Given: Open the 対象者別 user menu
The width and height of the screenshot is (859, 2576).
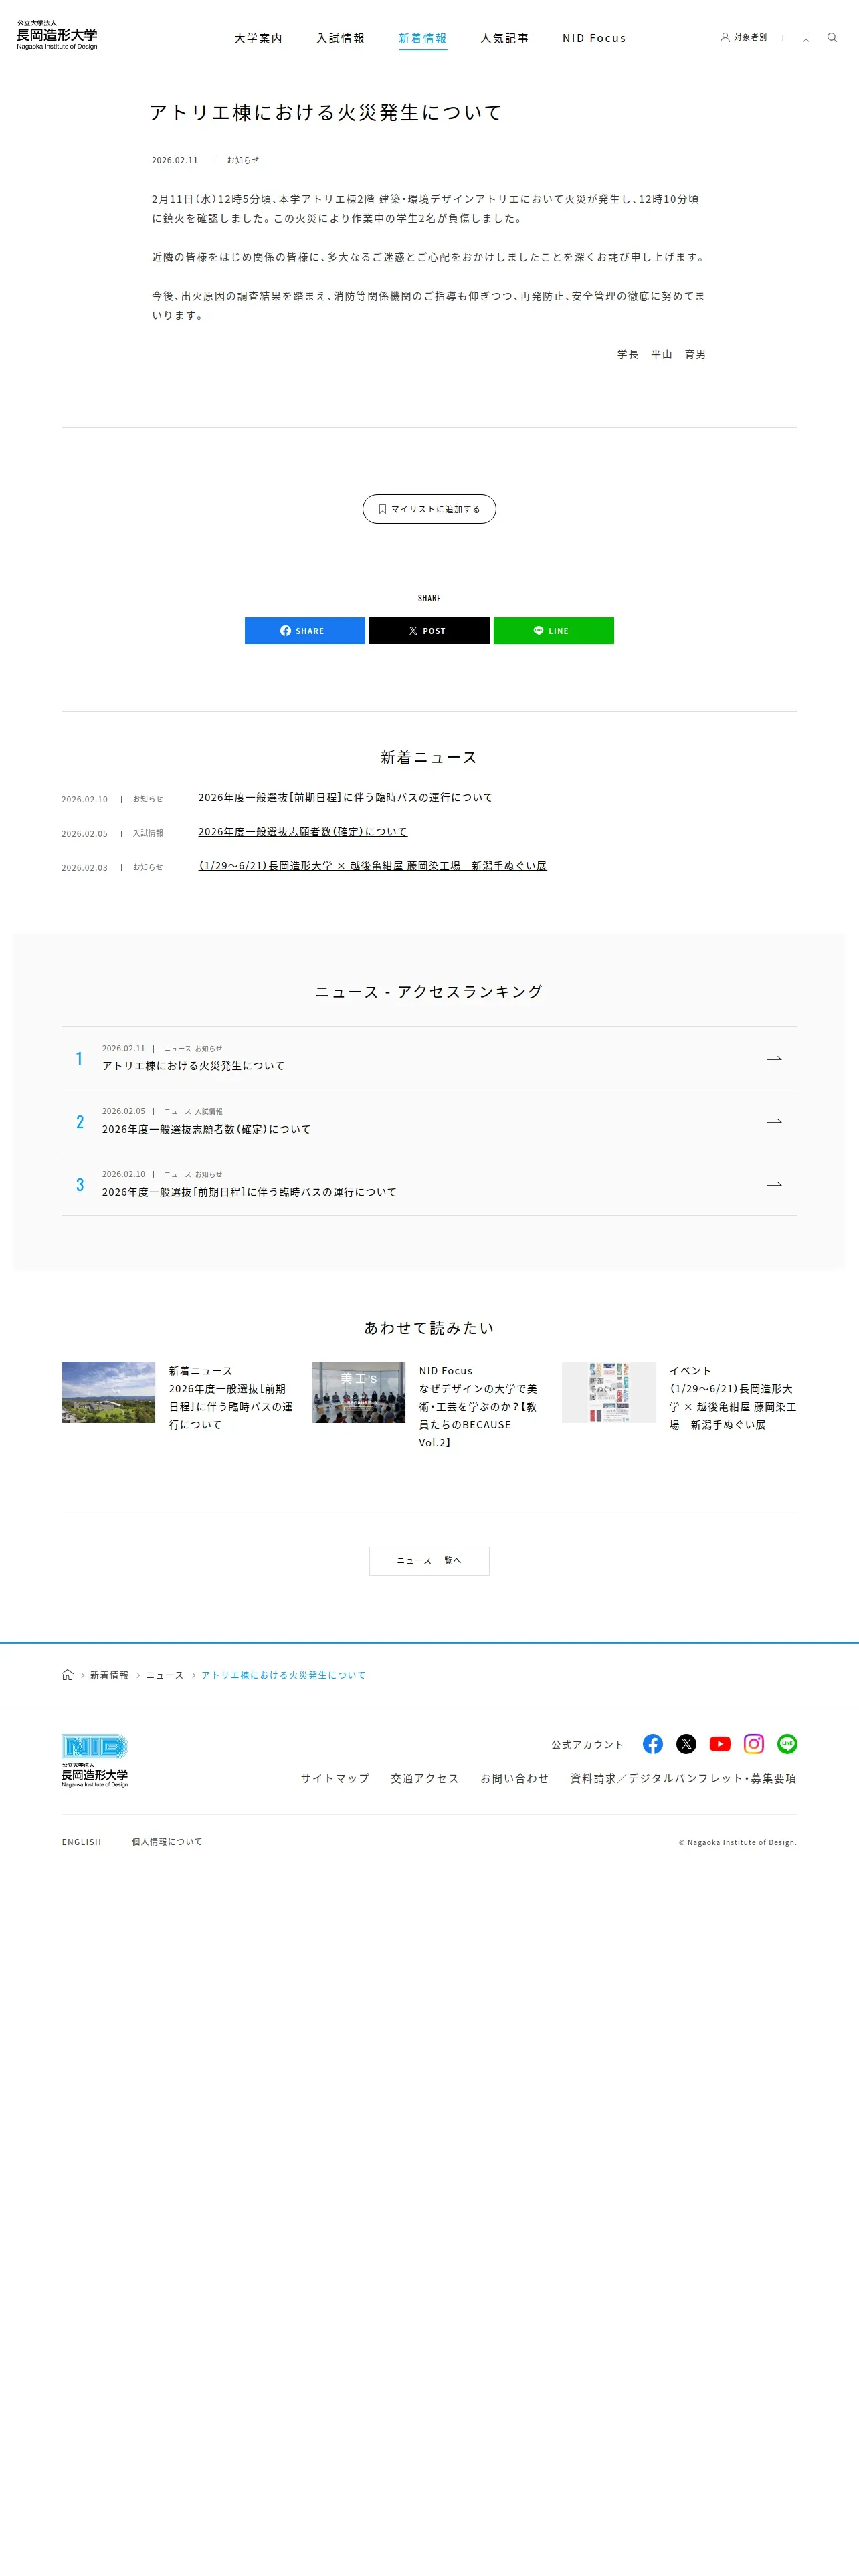Looking at the screenshot, I should (x=744, y=38).
